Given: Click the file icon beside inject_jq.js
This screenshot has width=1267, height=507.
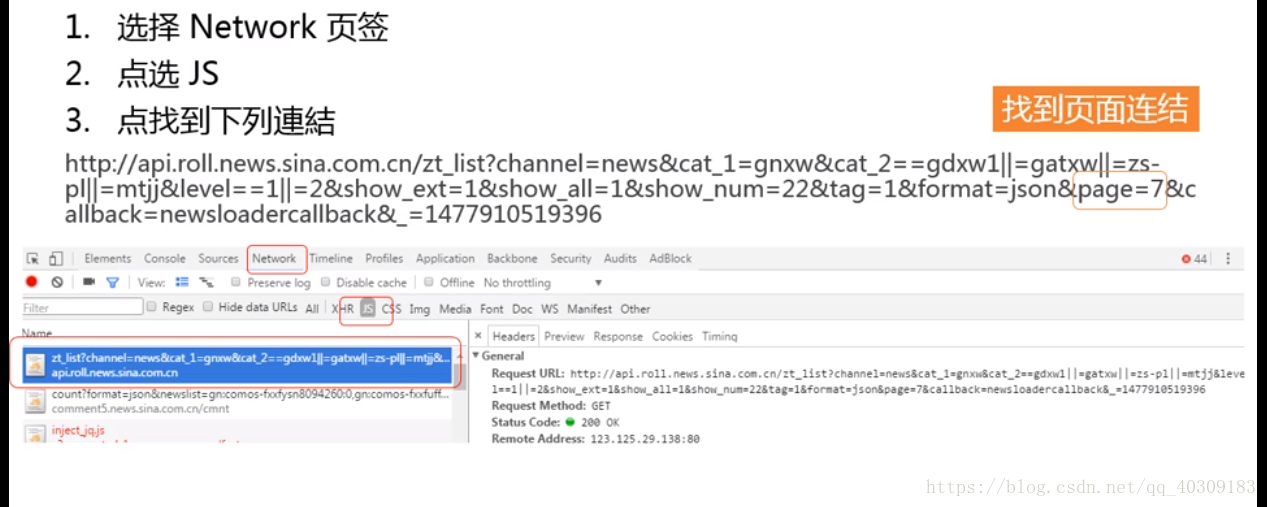Looking at the screenshot, I should pos(36,435).
